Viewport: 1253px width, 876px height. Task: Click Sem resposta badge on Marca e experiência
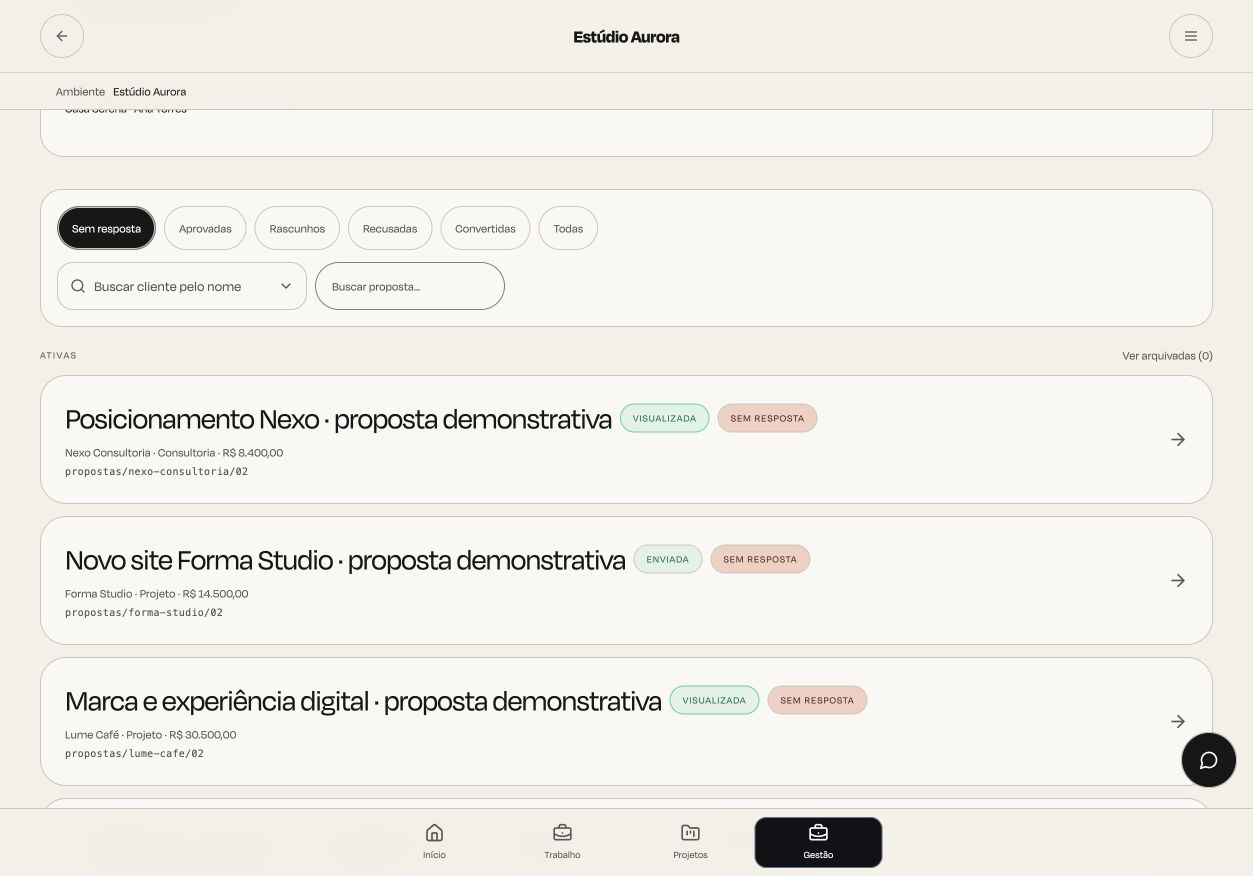coord(817,700)
